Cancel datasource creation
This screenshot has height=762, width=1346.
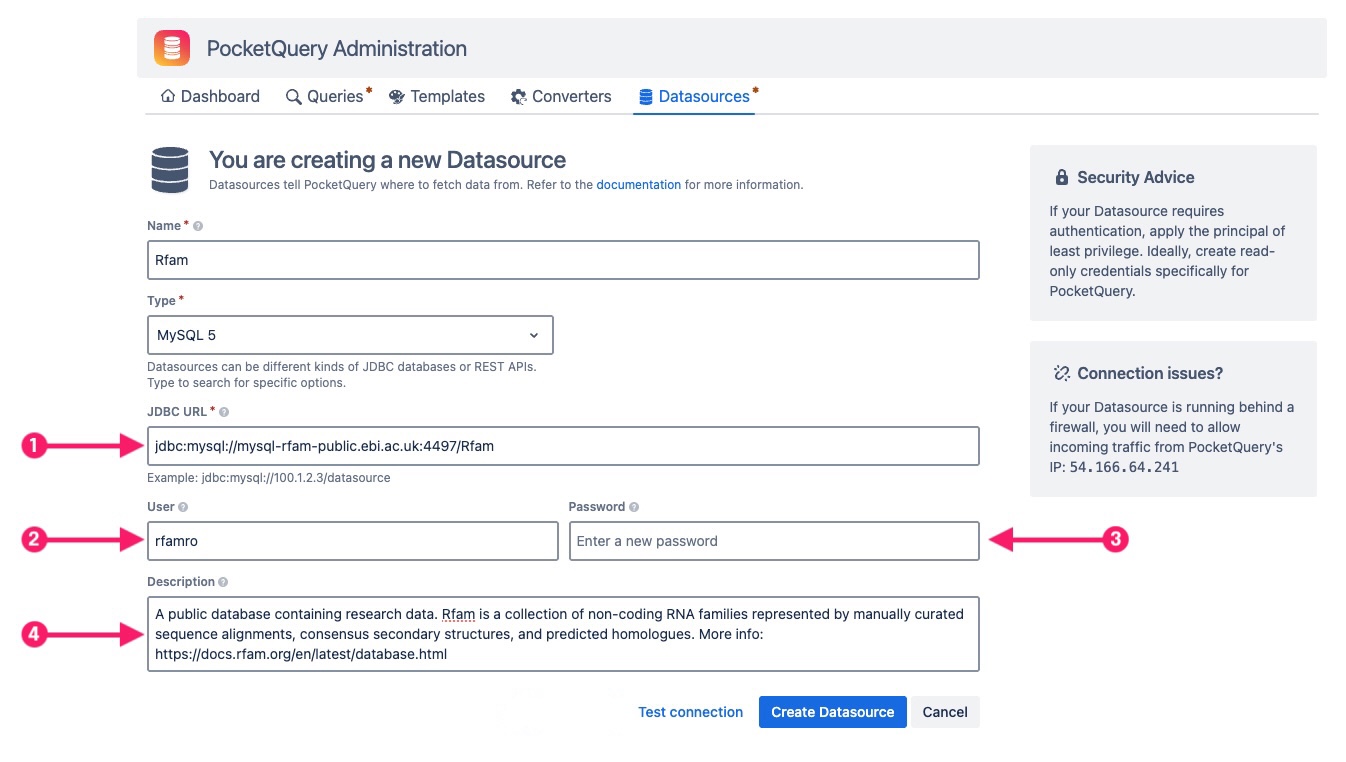click(x=945, y=712)
